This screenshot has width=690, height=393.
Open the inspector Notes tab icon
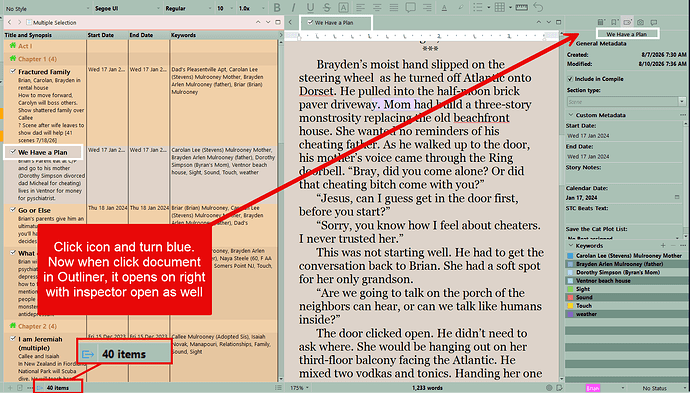point(601,22)
